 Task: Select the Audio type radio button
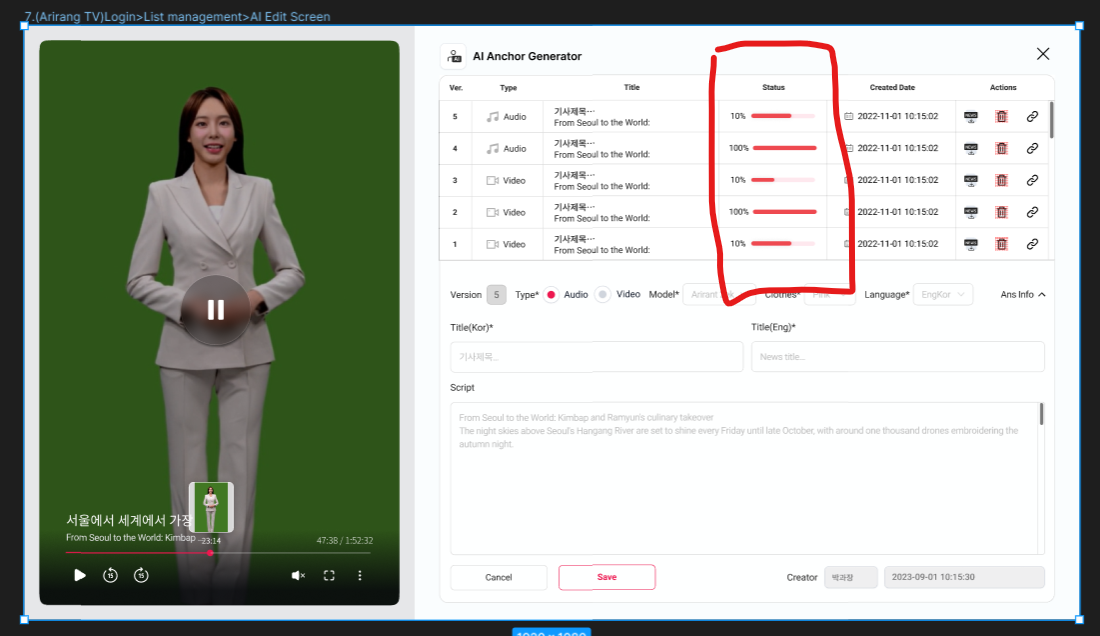click(x=551, y=295)
